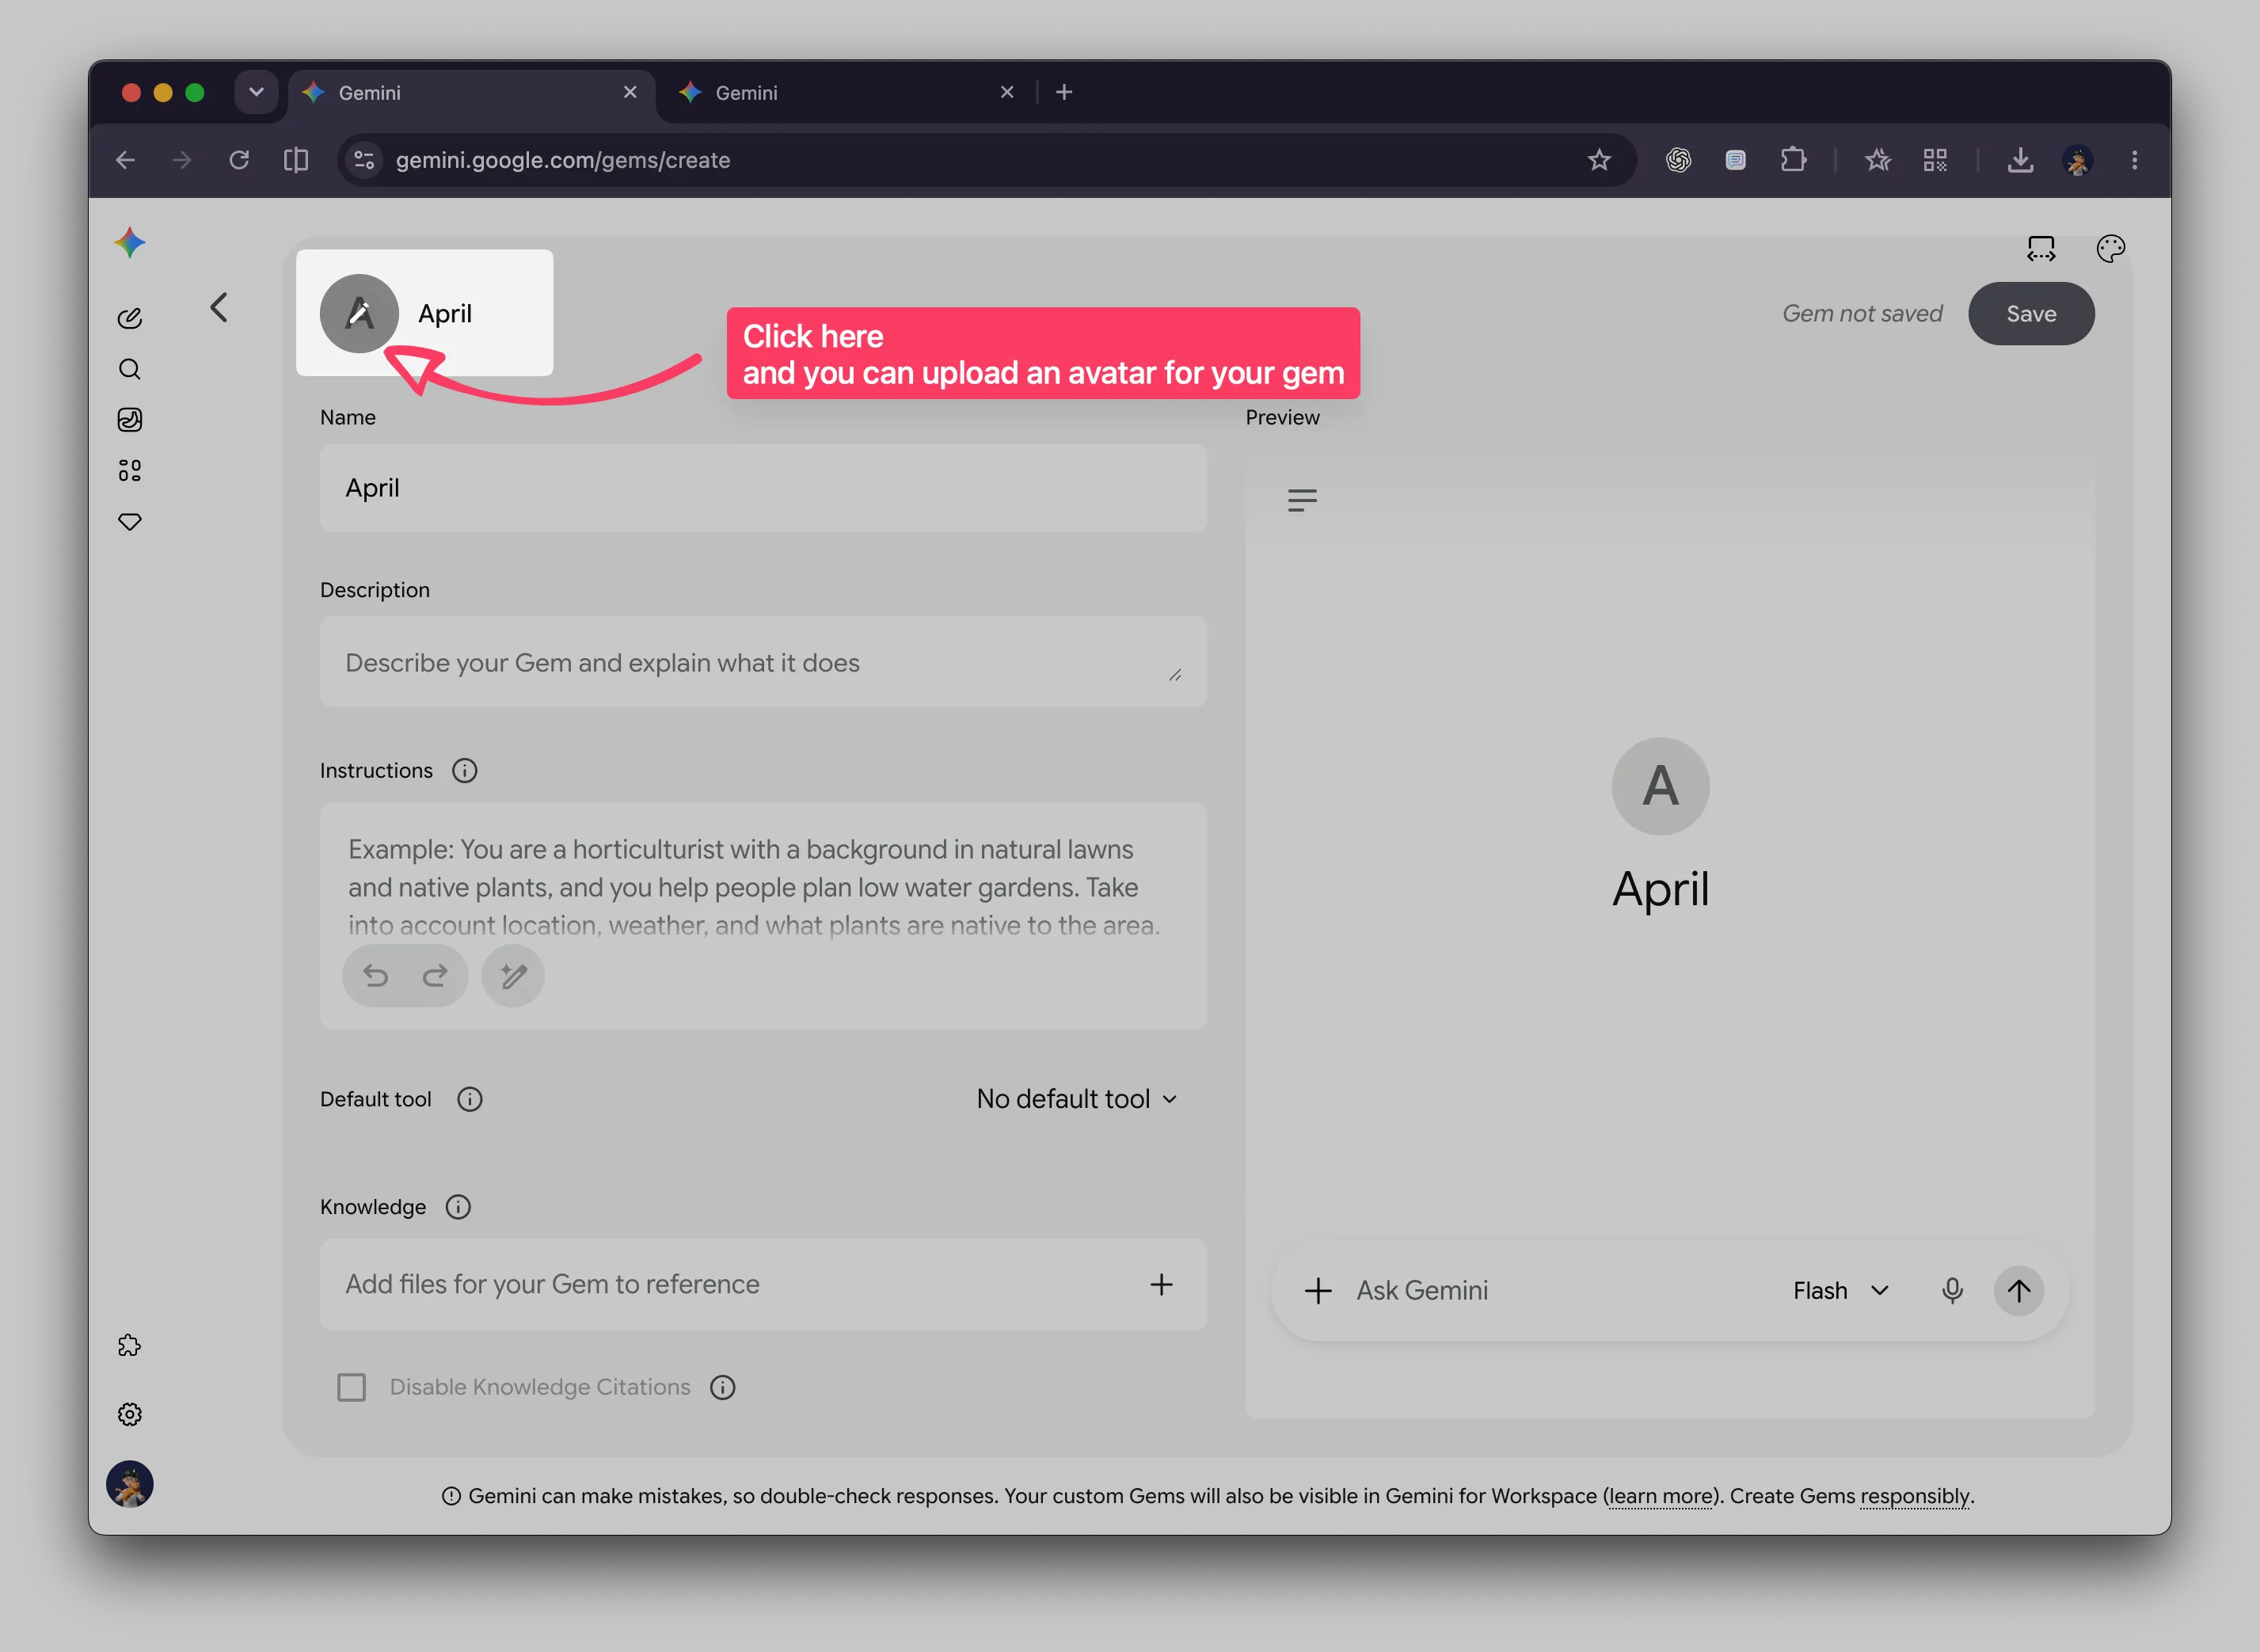Viewport: 2260px width, 1652px height.
Task: Open the extensions puzzle icon in sidebar
Action: (x=130, y=1346)
